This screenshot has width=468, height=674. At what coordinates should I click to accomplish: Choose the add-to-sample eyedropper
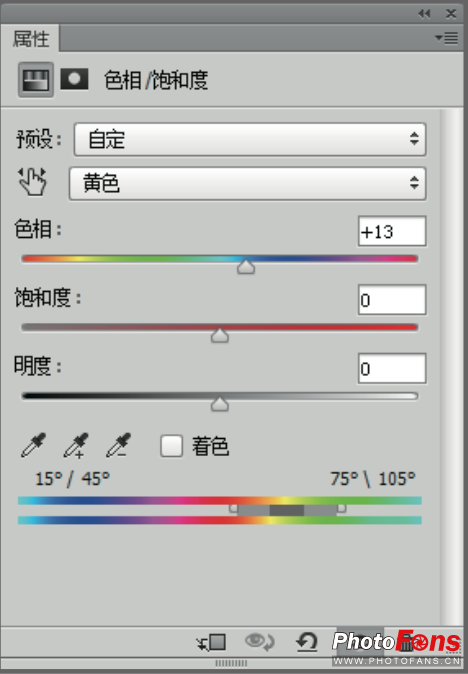(76, 445)
